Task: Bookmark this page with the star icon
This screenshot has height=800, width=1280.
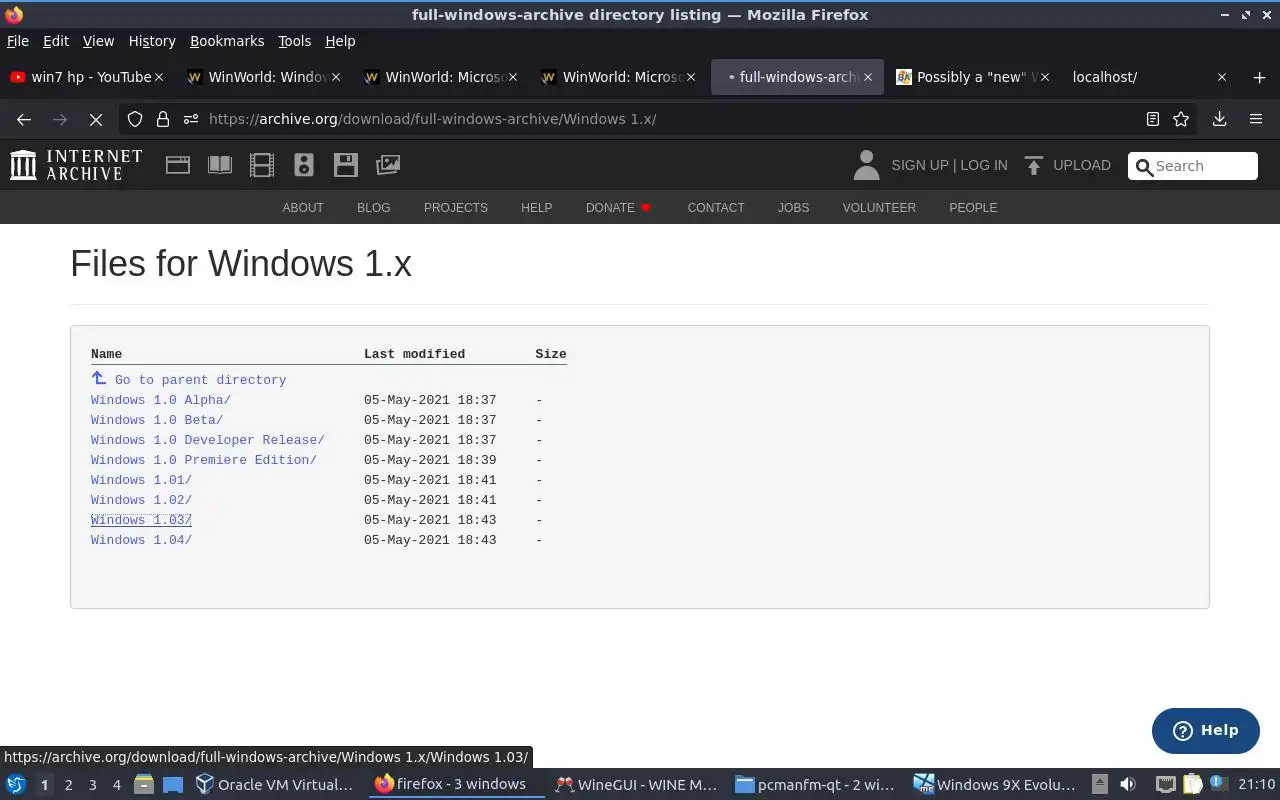Action: 1181,119
